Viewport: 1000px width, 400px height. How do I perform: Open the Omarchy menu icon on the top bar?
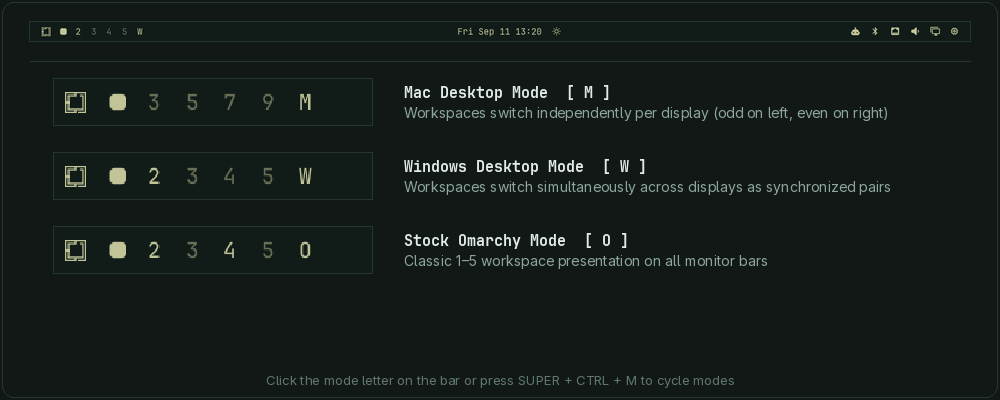(x=46, y=31)
